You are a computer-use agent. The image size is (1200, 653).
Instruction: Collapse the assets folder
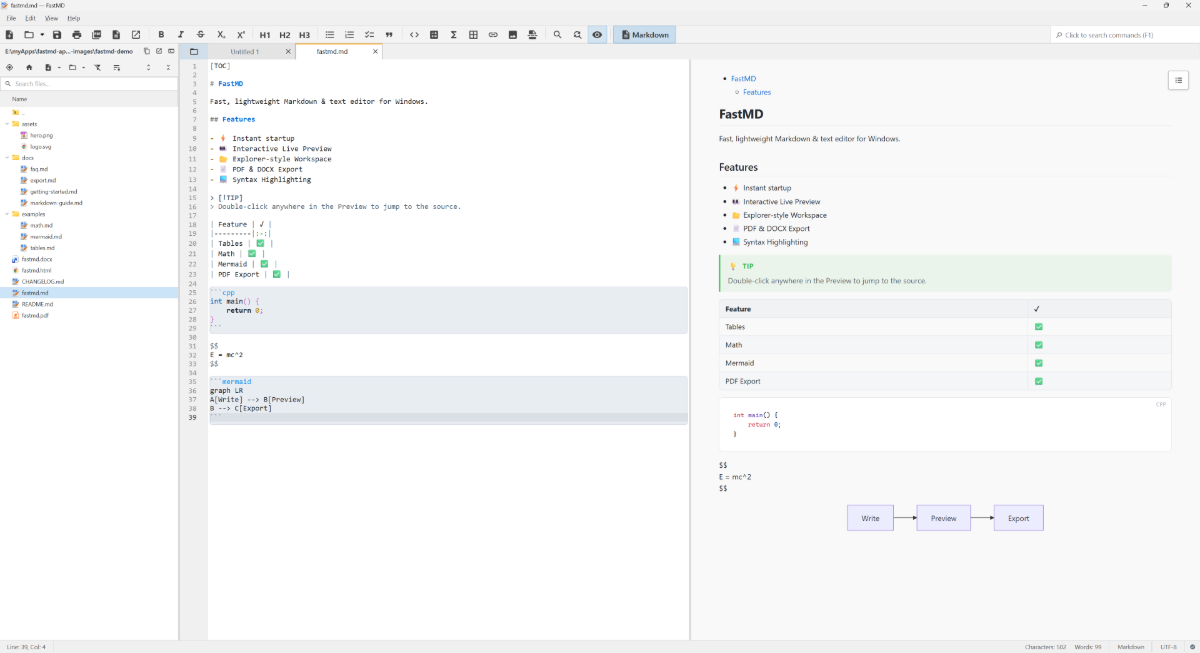click(7, 124)
